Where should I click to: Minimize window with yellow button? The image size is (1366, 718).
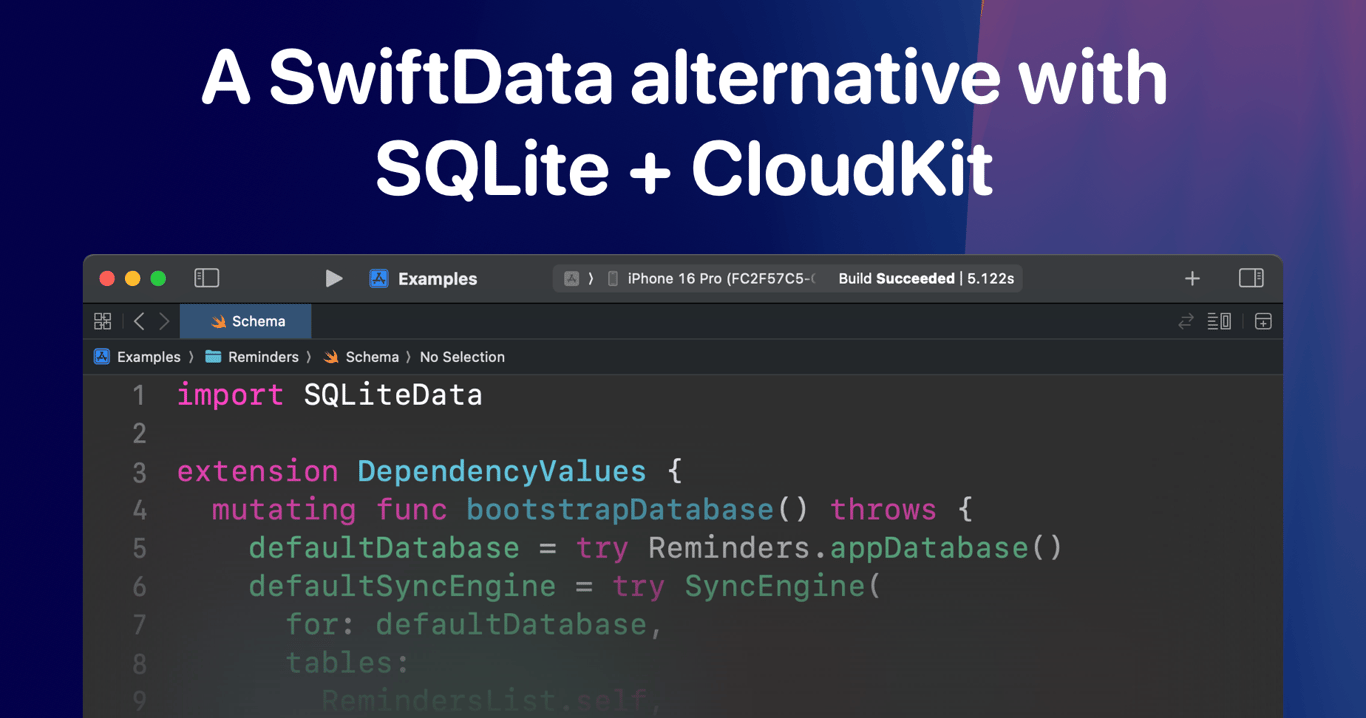(132, 278)
